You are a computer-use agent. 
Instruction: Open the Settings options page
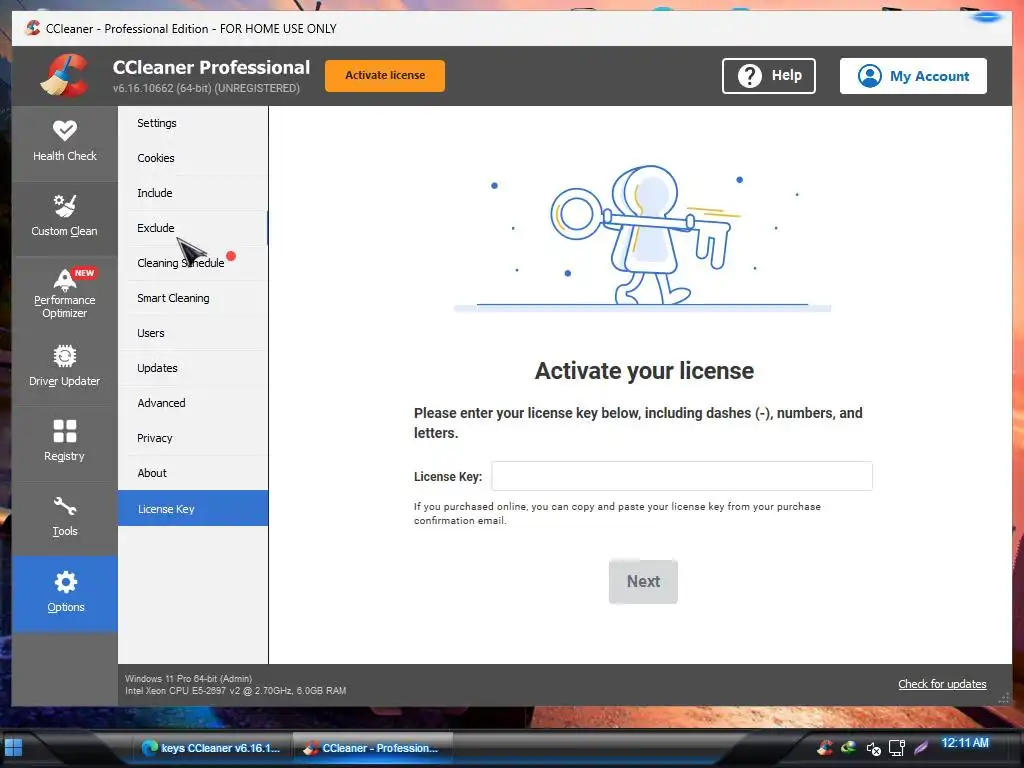193,123
